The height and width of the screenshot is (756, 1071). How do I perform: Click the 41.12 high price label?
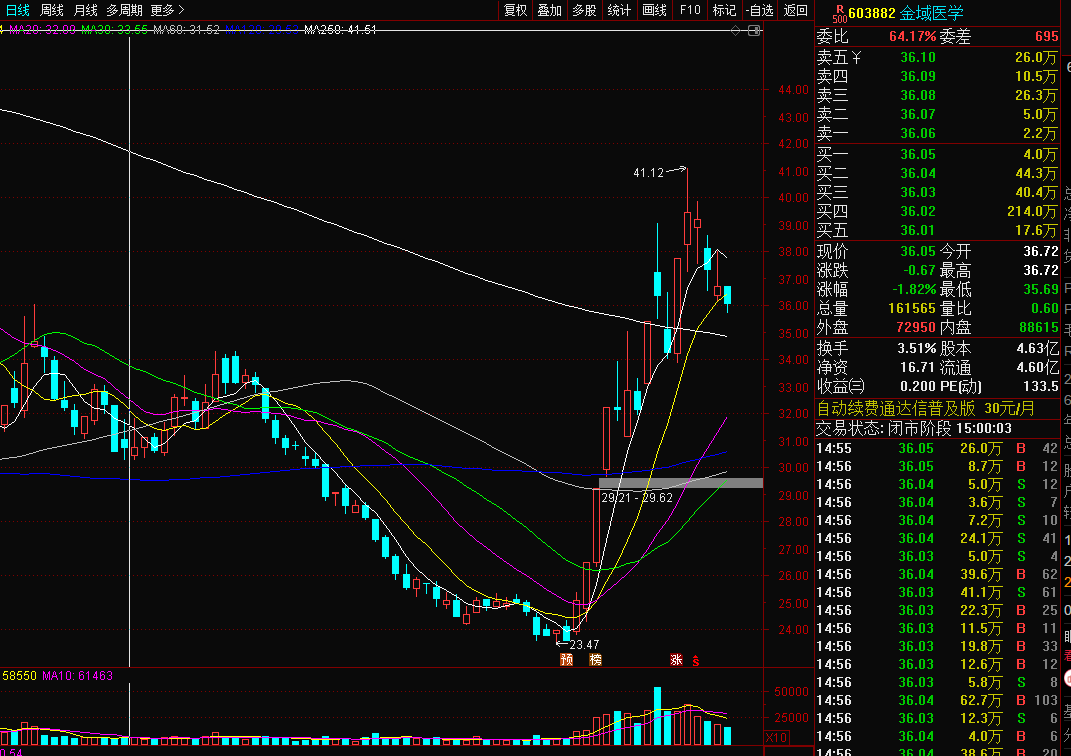[648, 173]
